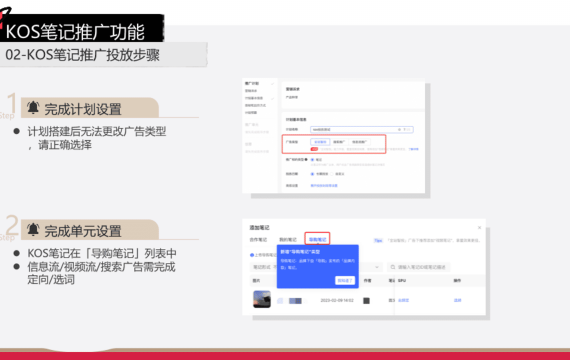Click the 图片 column header
Viewport: 570px width, 360px height.
(x=256, y=281)
